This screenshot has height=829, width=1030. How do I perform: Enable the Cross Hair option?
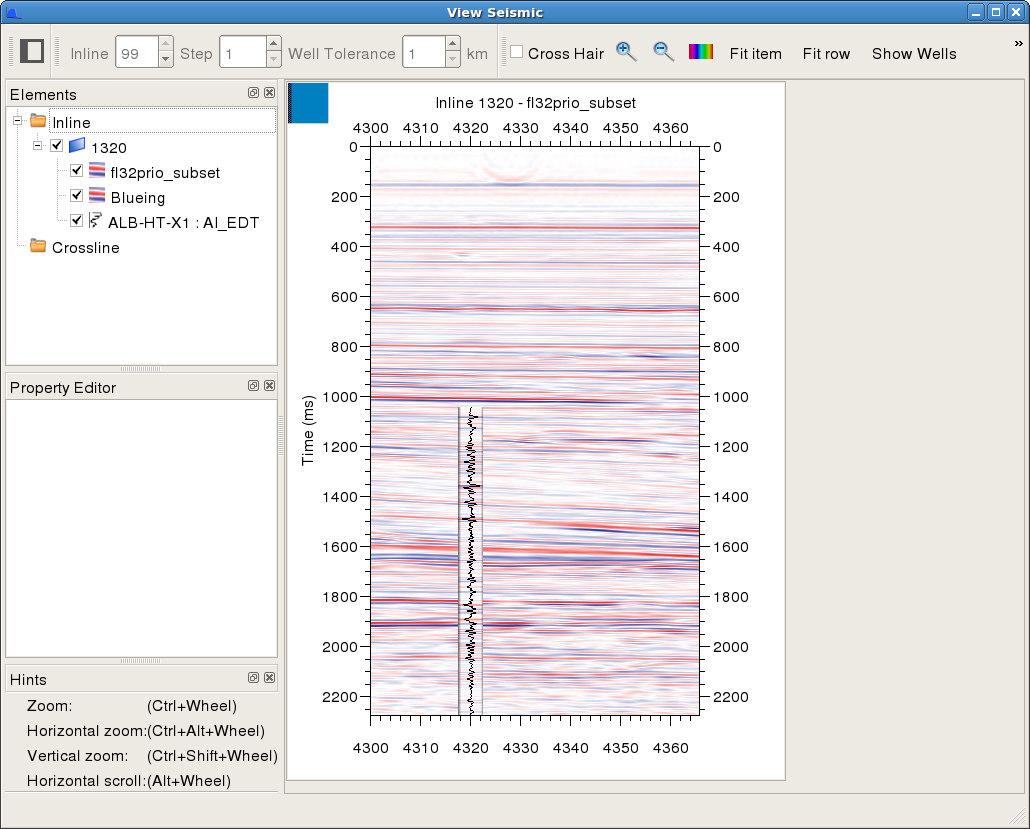point(517,54)
